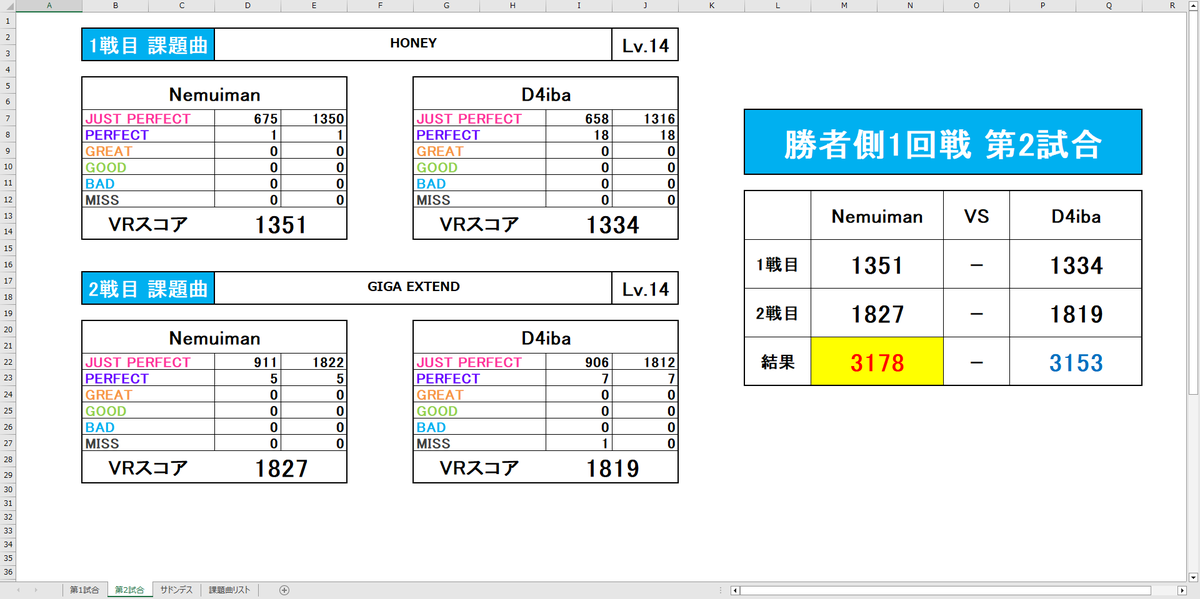Click the Select All corner of the grid

[7, 5]
